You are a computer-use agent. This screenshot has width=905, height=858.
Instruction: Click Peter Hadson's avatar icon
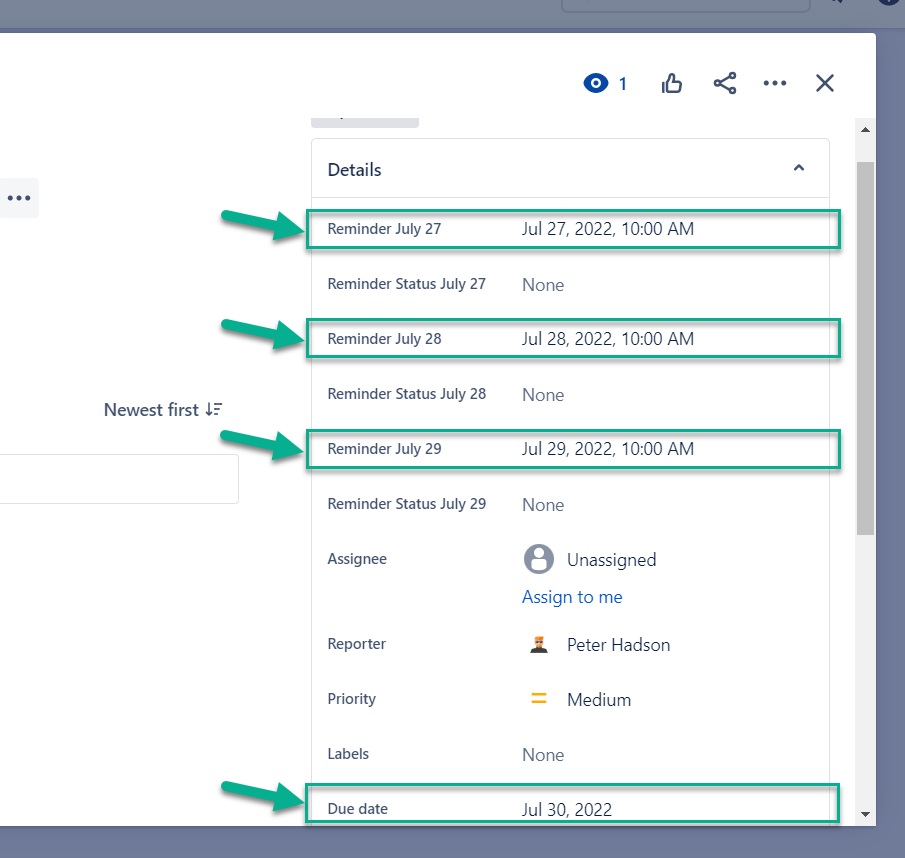[x=538, y=645]
